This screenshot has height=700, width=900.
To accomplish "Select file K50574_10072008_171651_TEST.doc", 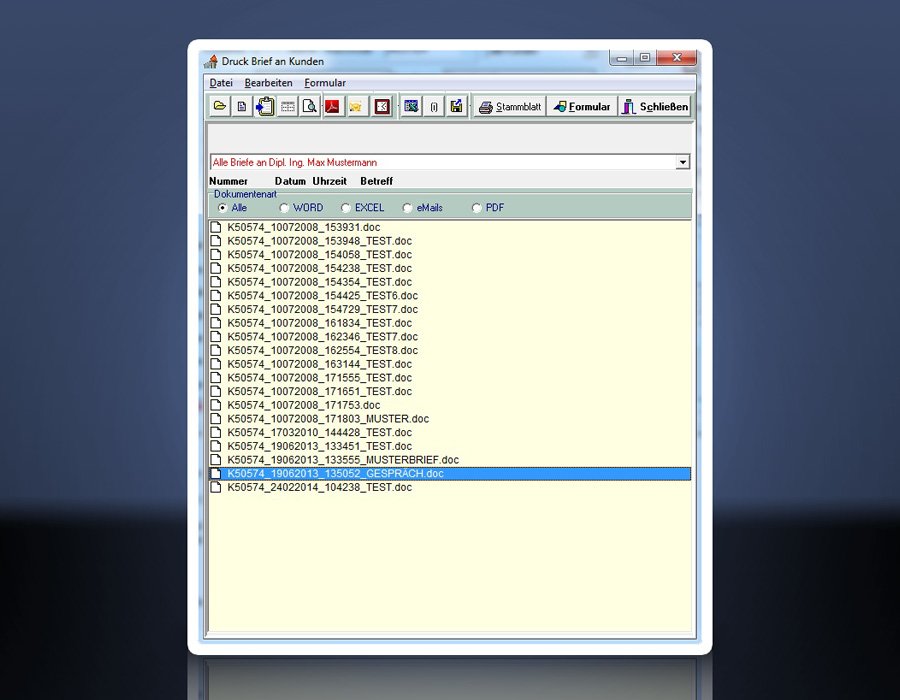I will [x=319, y=391].
